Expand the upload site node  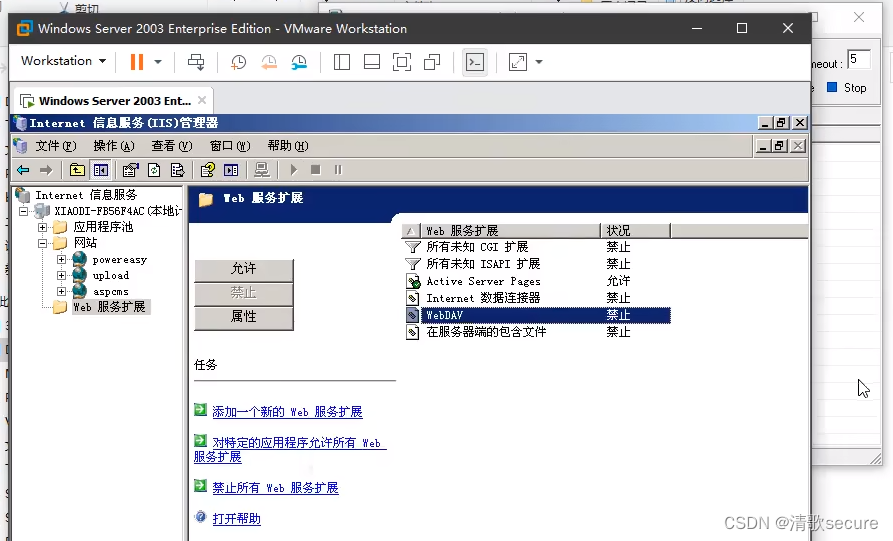[x=62, y=275]
